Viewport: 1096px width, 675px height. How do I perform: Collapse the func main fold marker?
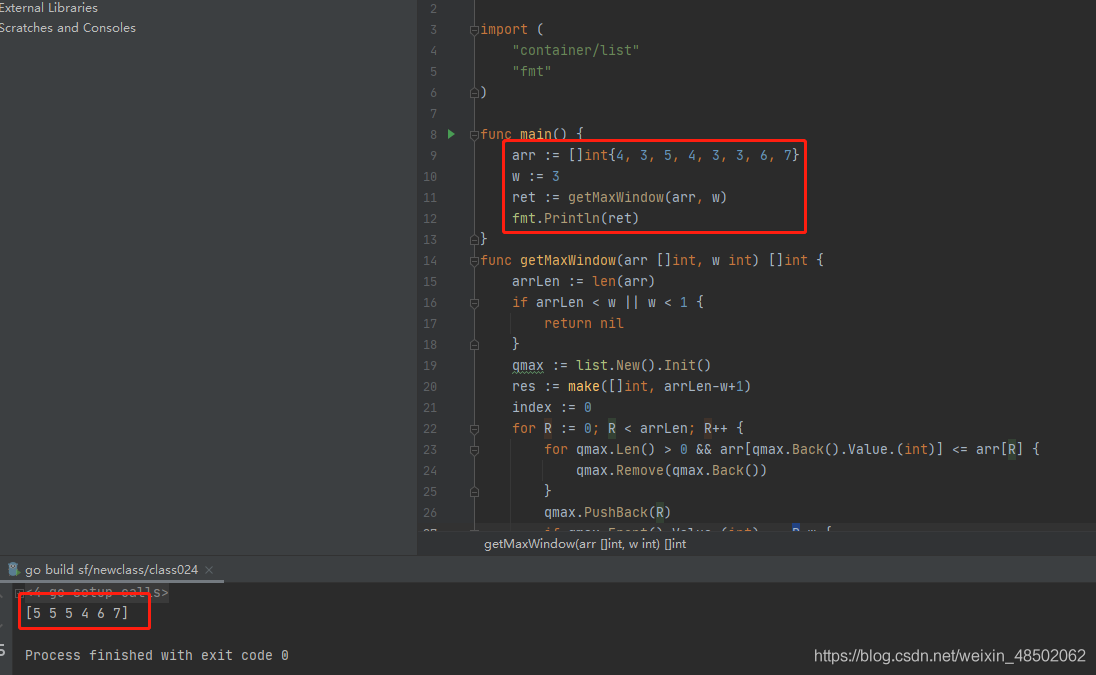point(474,135)
